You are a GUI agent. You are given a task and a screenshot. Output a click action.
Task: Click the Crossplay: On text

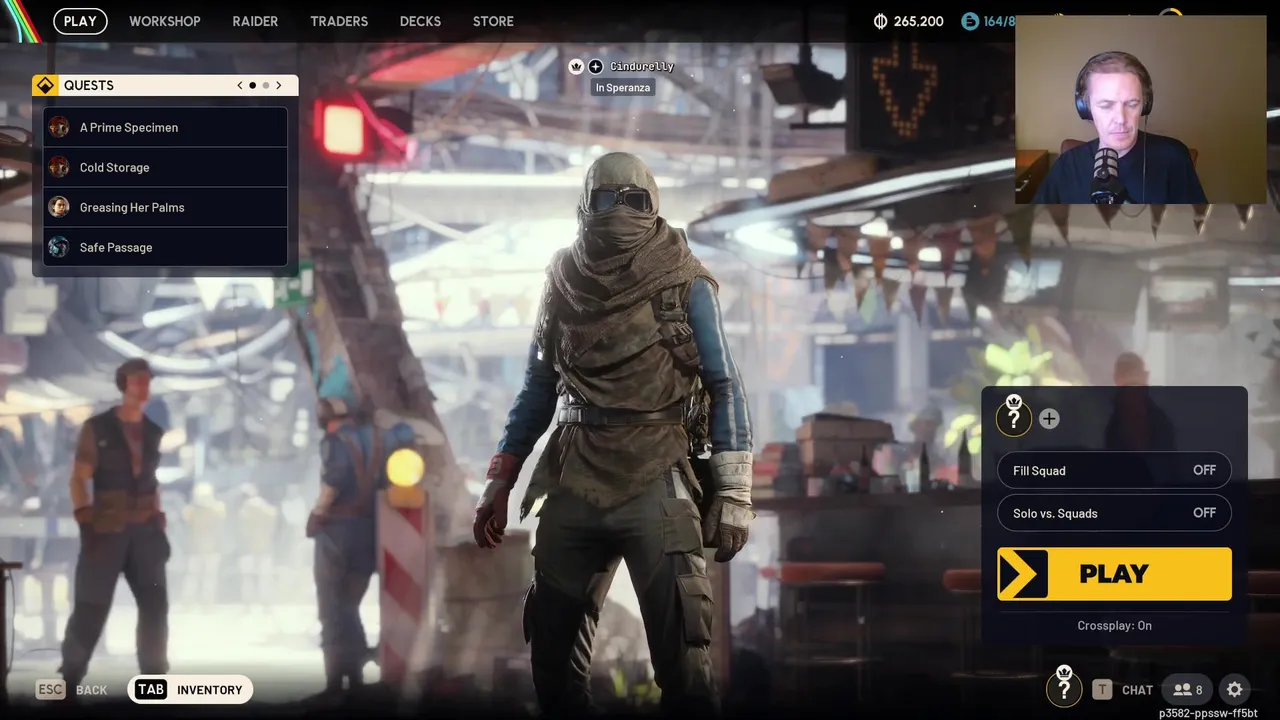pyautogui.click(x=1114, y=625)
